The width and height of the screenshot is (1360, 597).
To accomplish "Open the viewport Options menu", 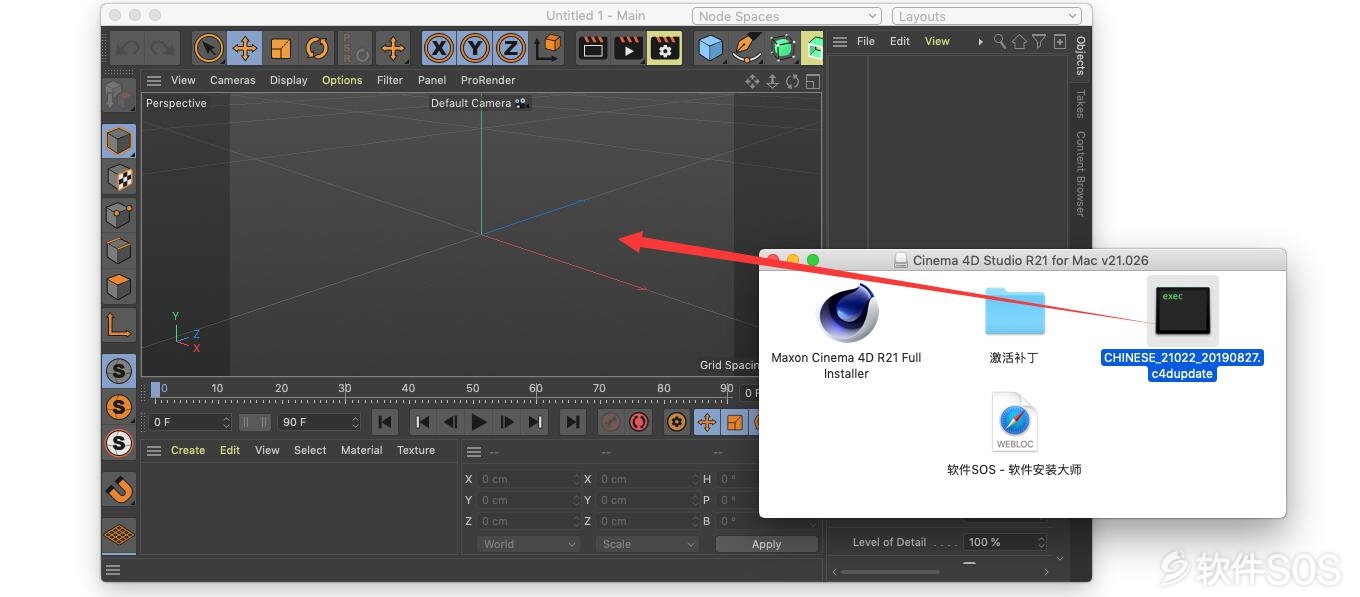I will [342, 80].
